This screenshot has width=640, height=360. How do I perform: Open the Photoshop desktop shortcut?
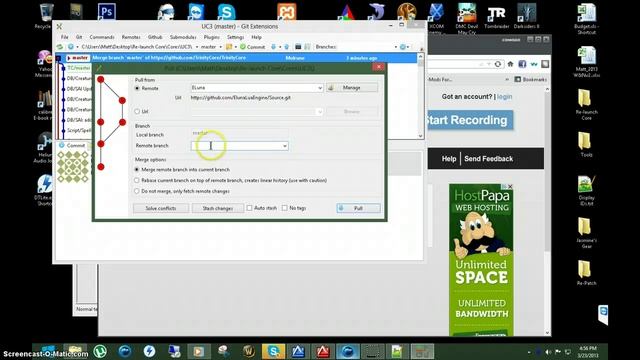pyautogui.click(x=107, y=11)
